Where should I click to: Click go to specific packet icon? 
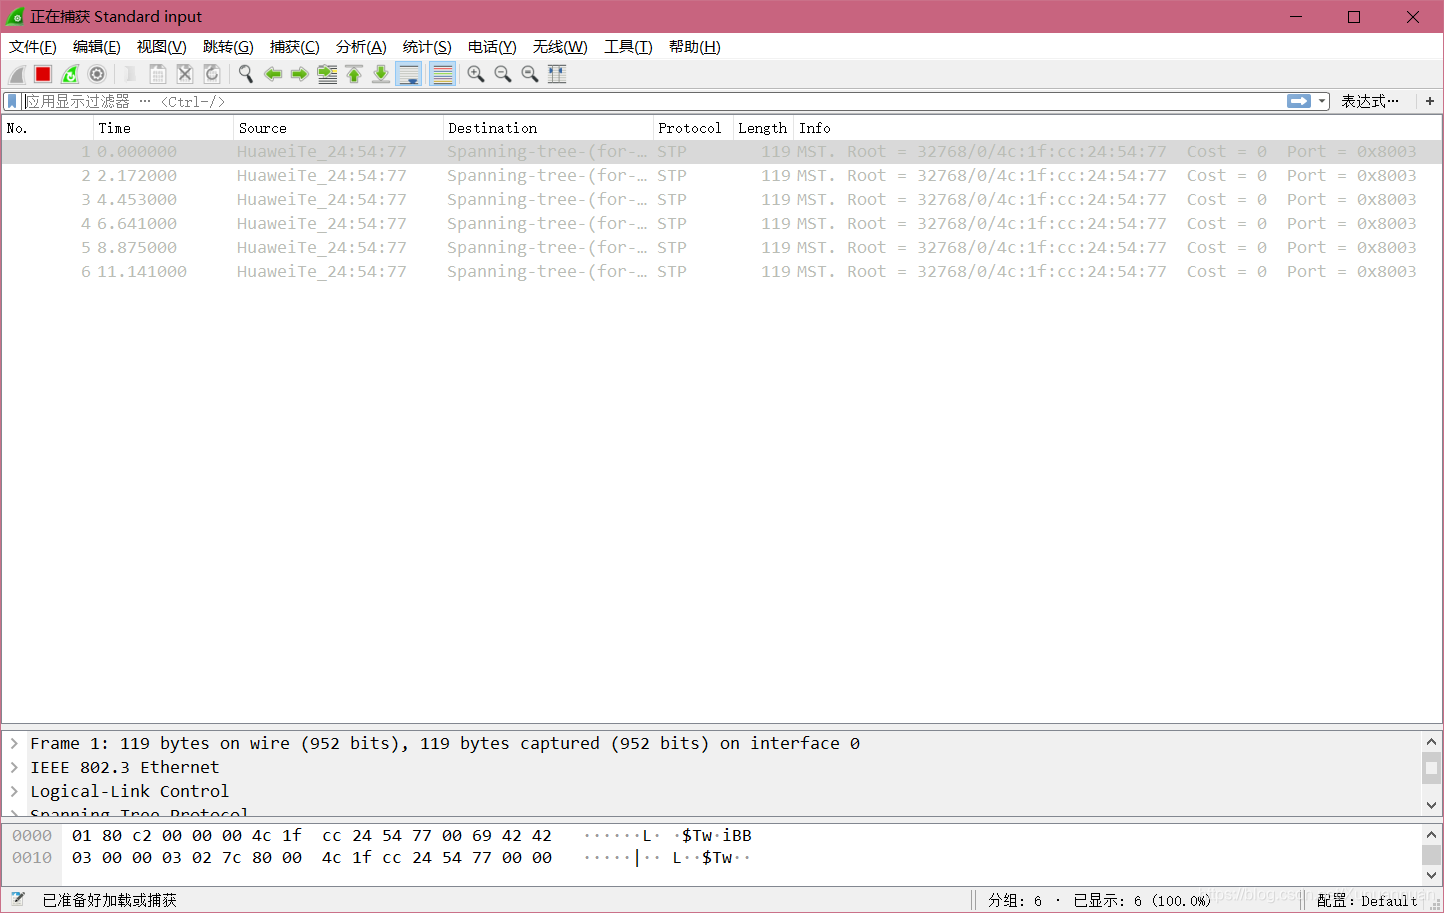point(327,74)
